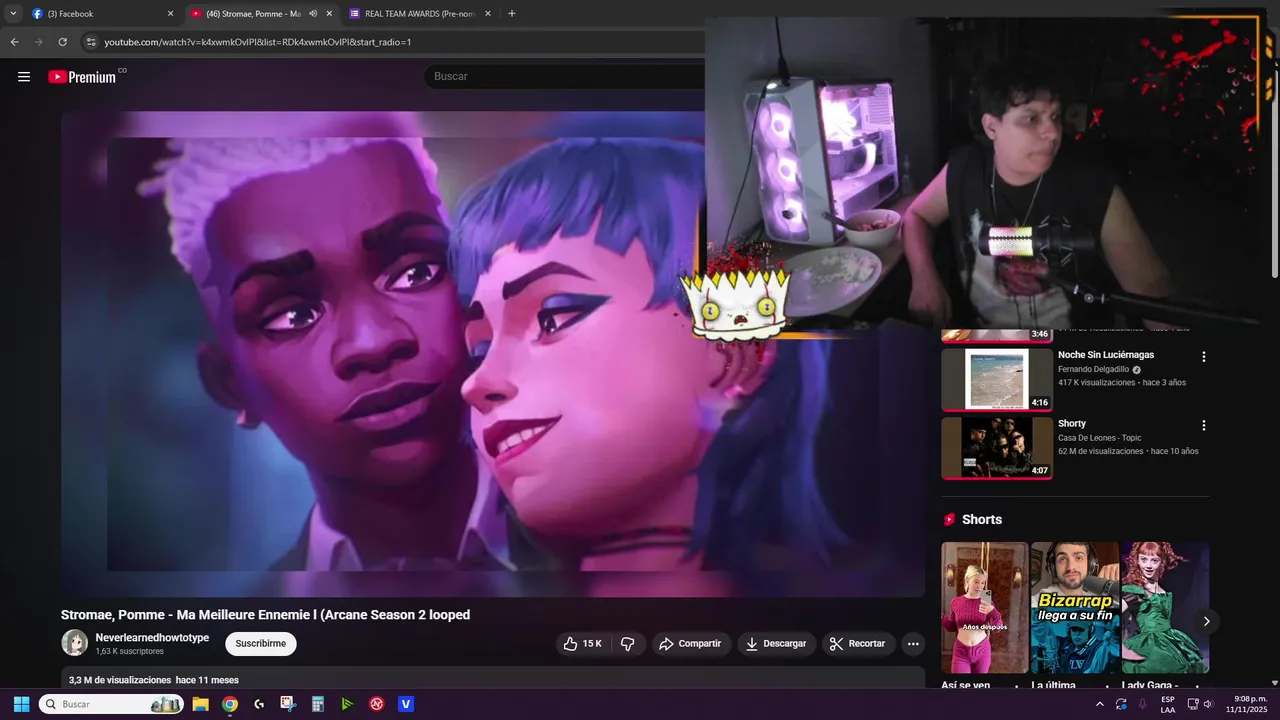This screenshot has height=720, width=1280.
Task: Click 3,3 M de visualizaciones text
Action: 120,680
